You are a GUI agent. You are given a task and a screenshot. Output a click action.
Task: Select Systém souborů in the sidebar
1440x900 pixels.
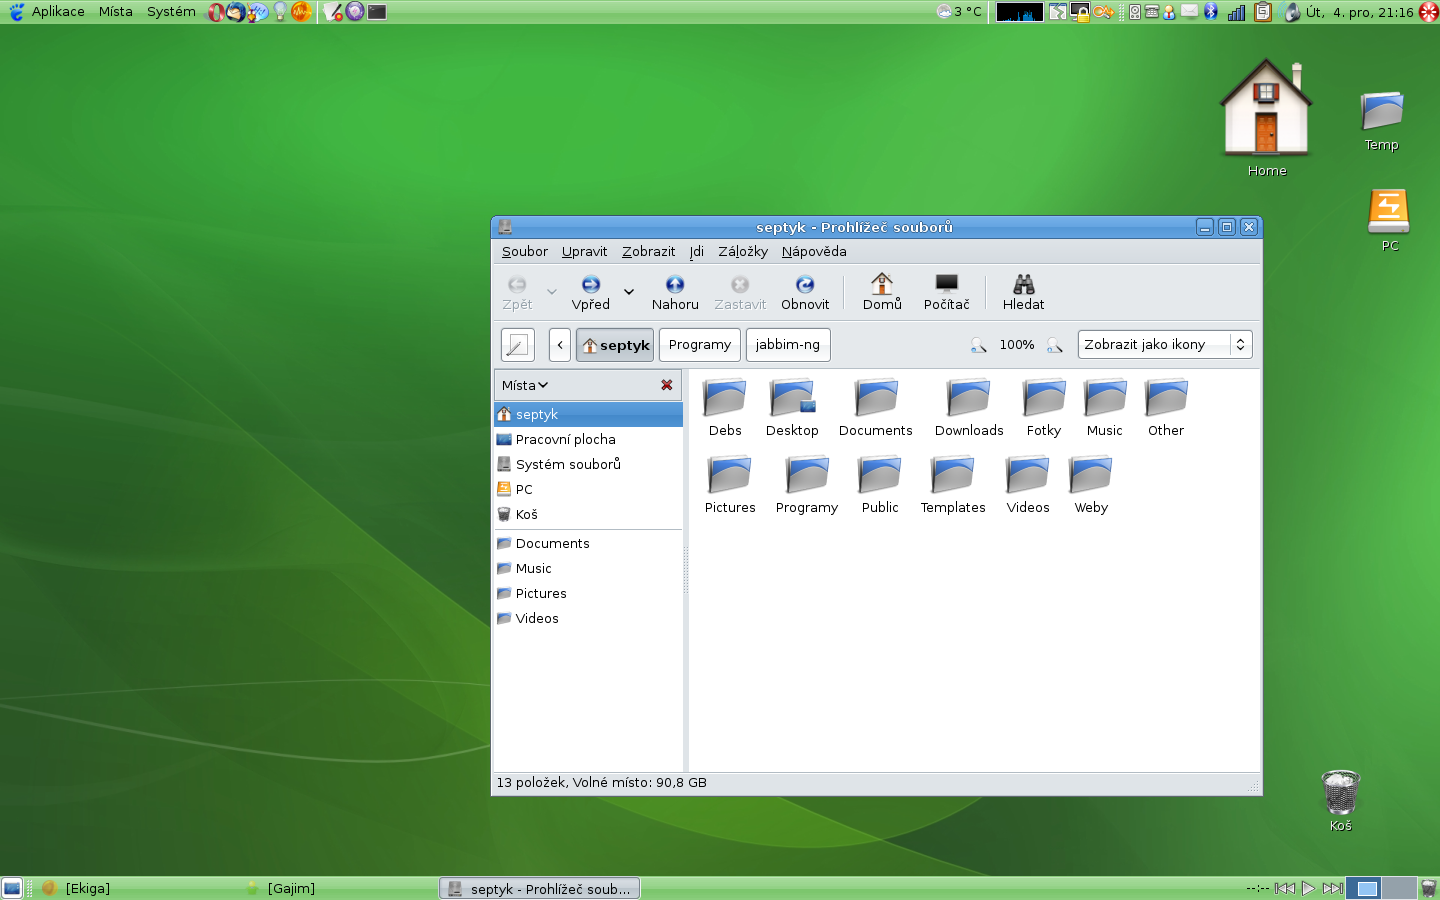588,464
